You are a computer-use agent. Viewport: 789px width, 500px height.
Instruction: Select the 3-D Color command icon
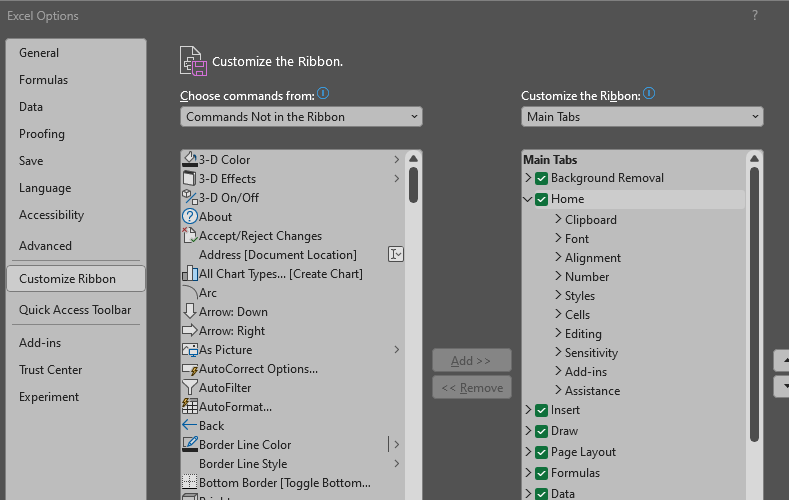point(190,159)
